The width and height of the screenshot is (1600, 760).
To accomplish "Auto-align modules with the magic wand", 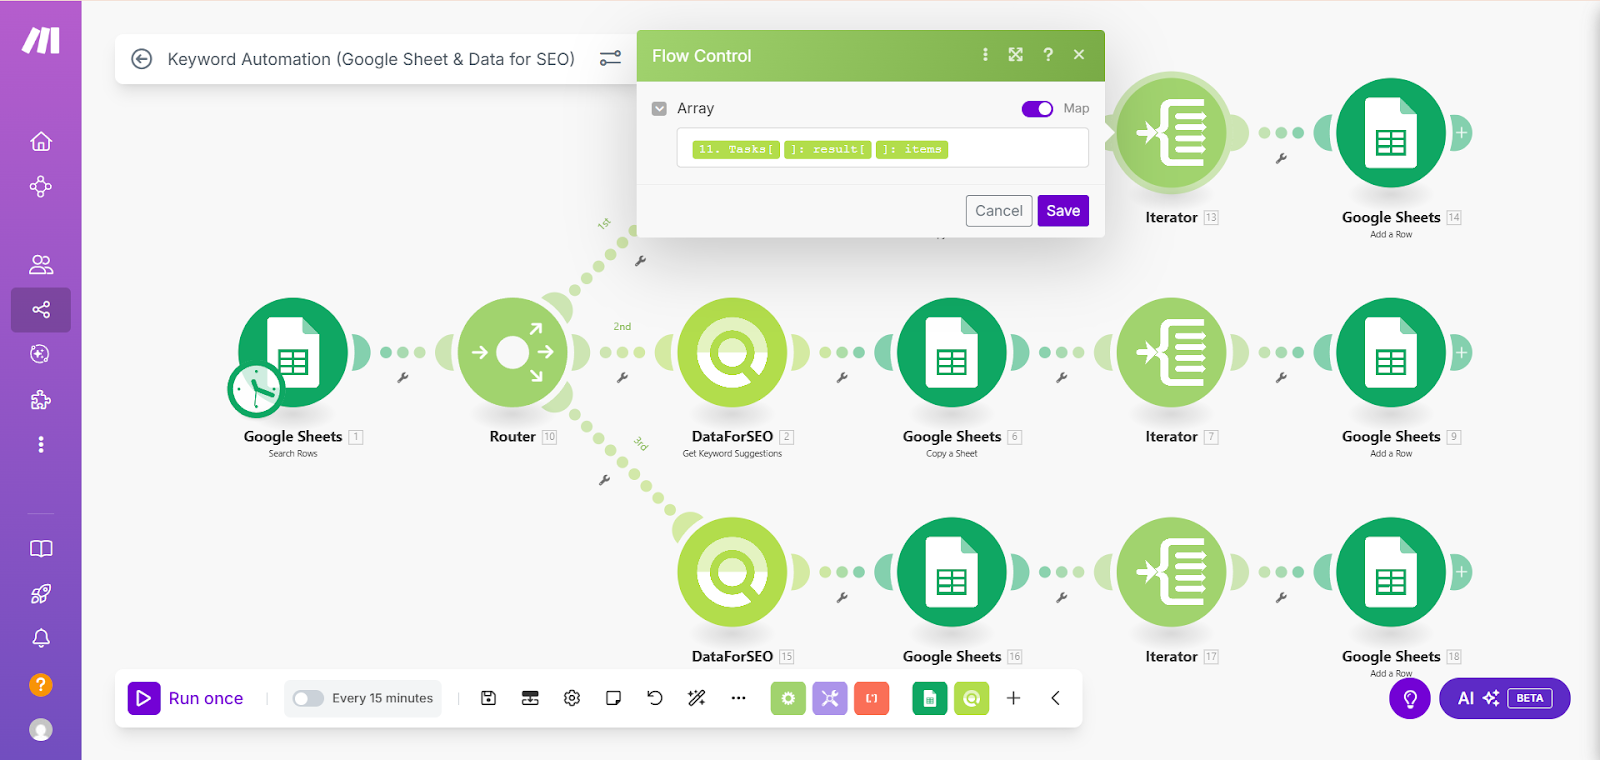I will [x=697, y=698].
